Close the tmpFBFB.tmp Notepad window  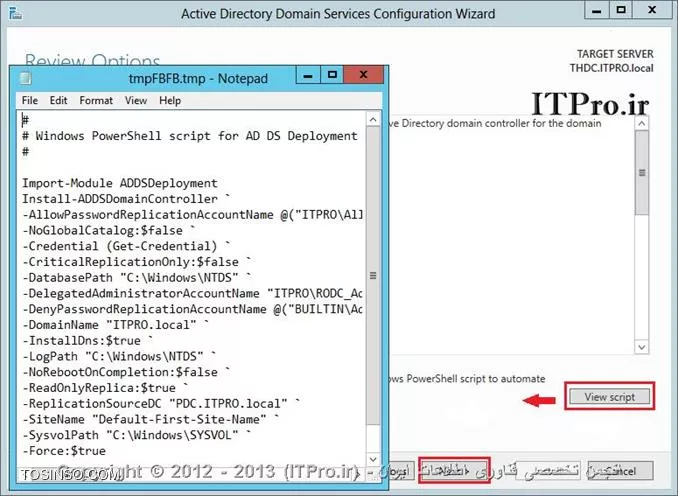[x=363, y=75]
